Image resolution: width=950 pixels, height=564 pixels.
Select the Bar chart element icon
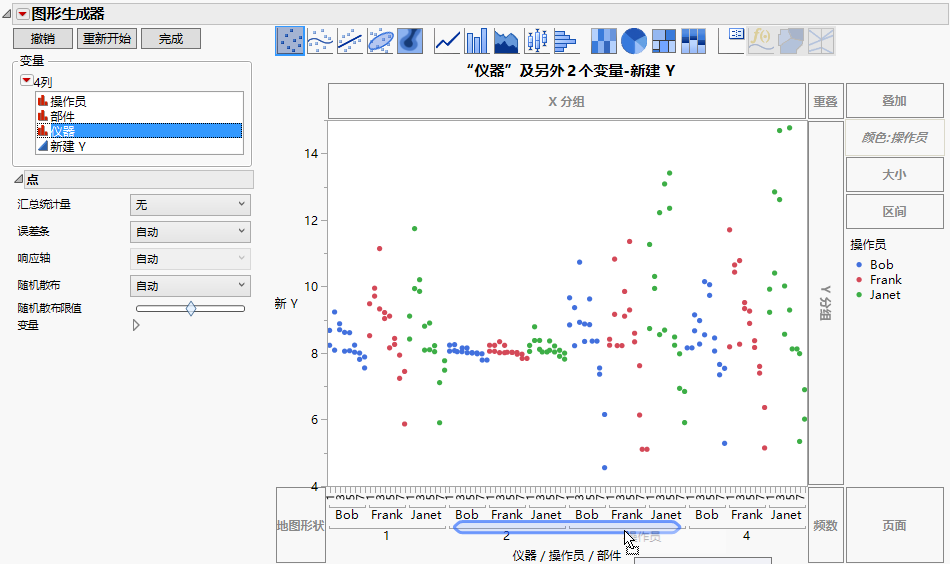coord(477,40)
